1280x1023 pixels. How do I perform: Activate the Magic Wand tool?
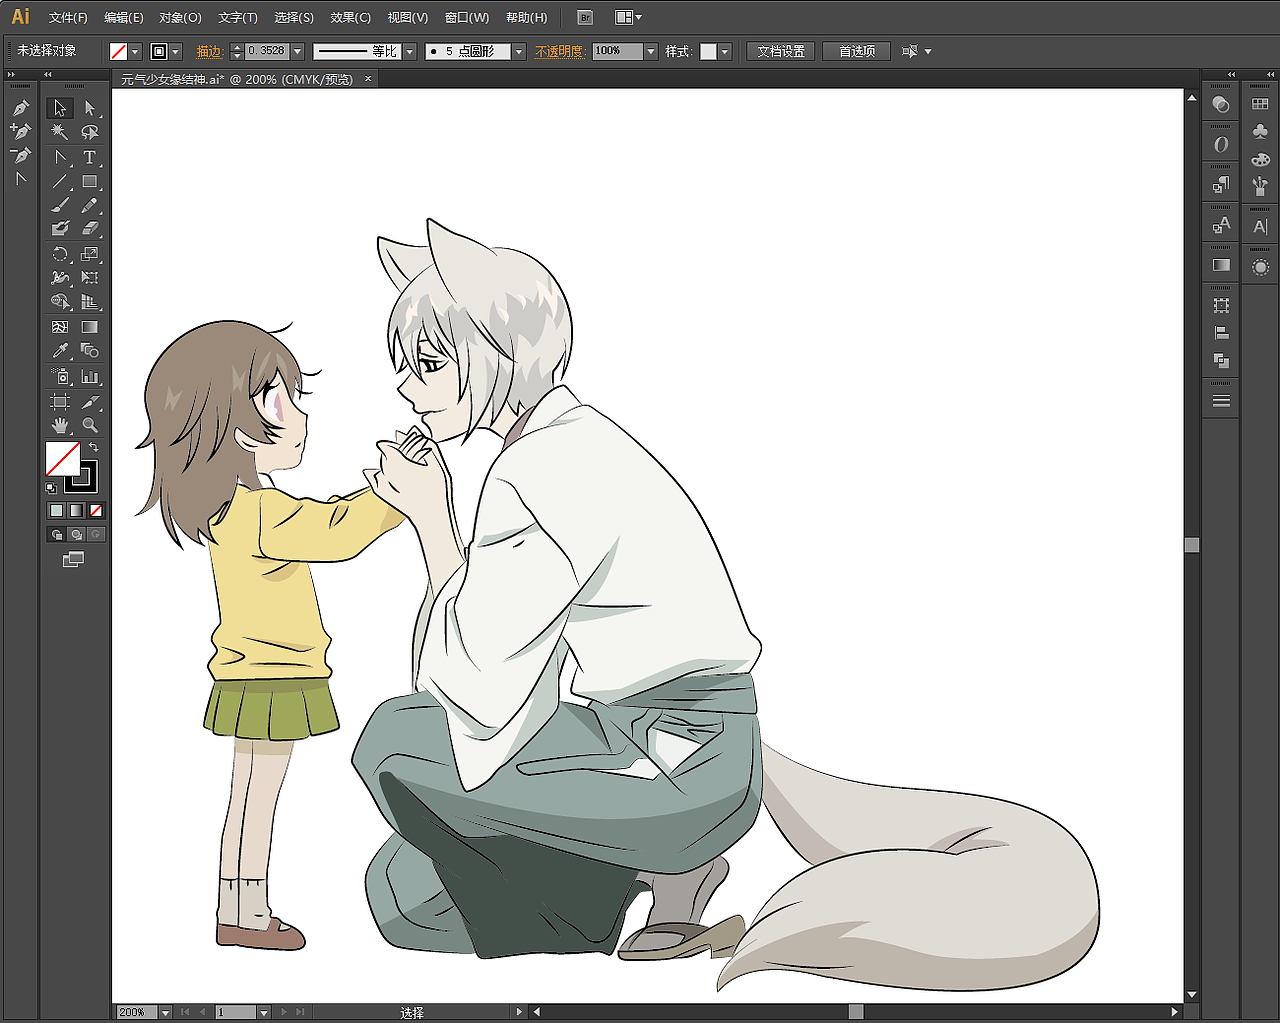[60, 132]
